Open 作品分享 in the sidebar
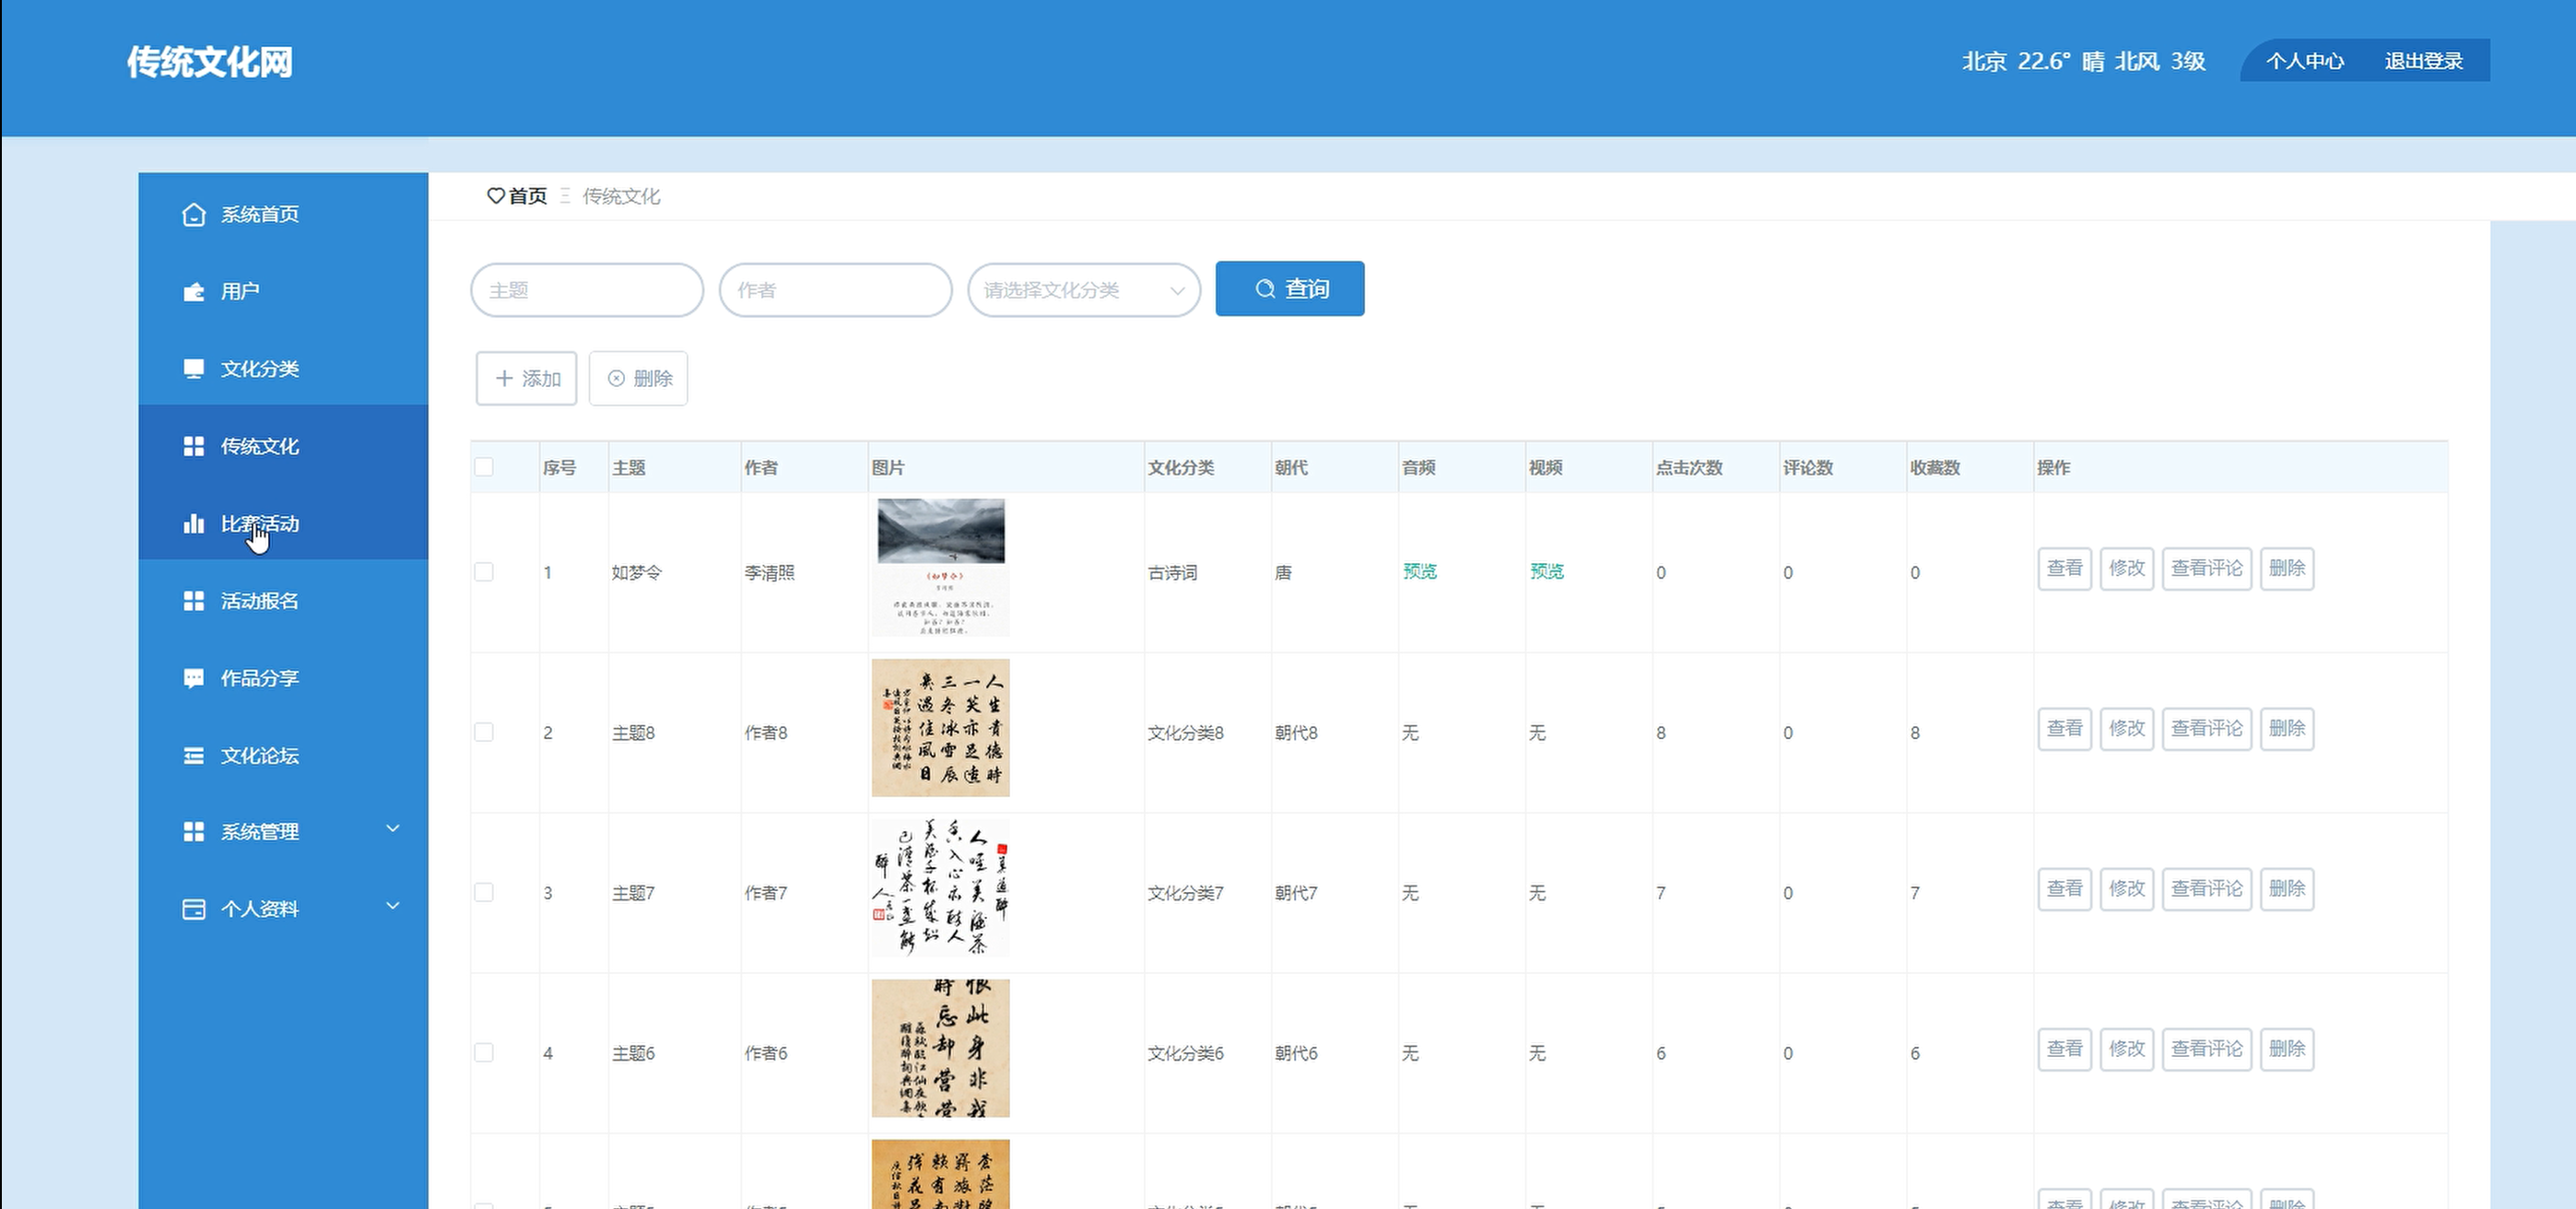Viewport: 2576px width, 1209px height. [x=283, y=678]
